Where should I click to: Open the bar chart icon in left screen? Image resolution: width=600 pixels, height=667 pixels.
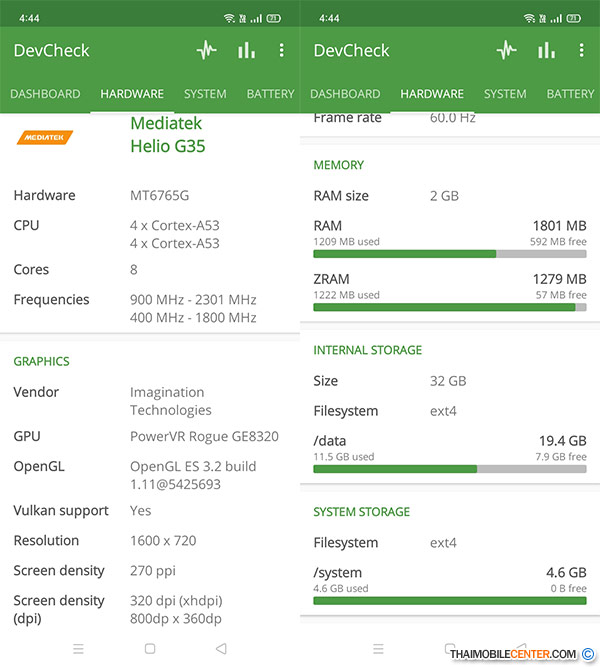(x=246, y=51)
